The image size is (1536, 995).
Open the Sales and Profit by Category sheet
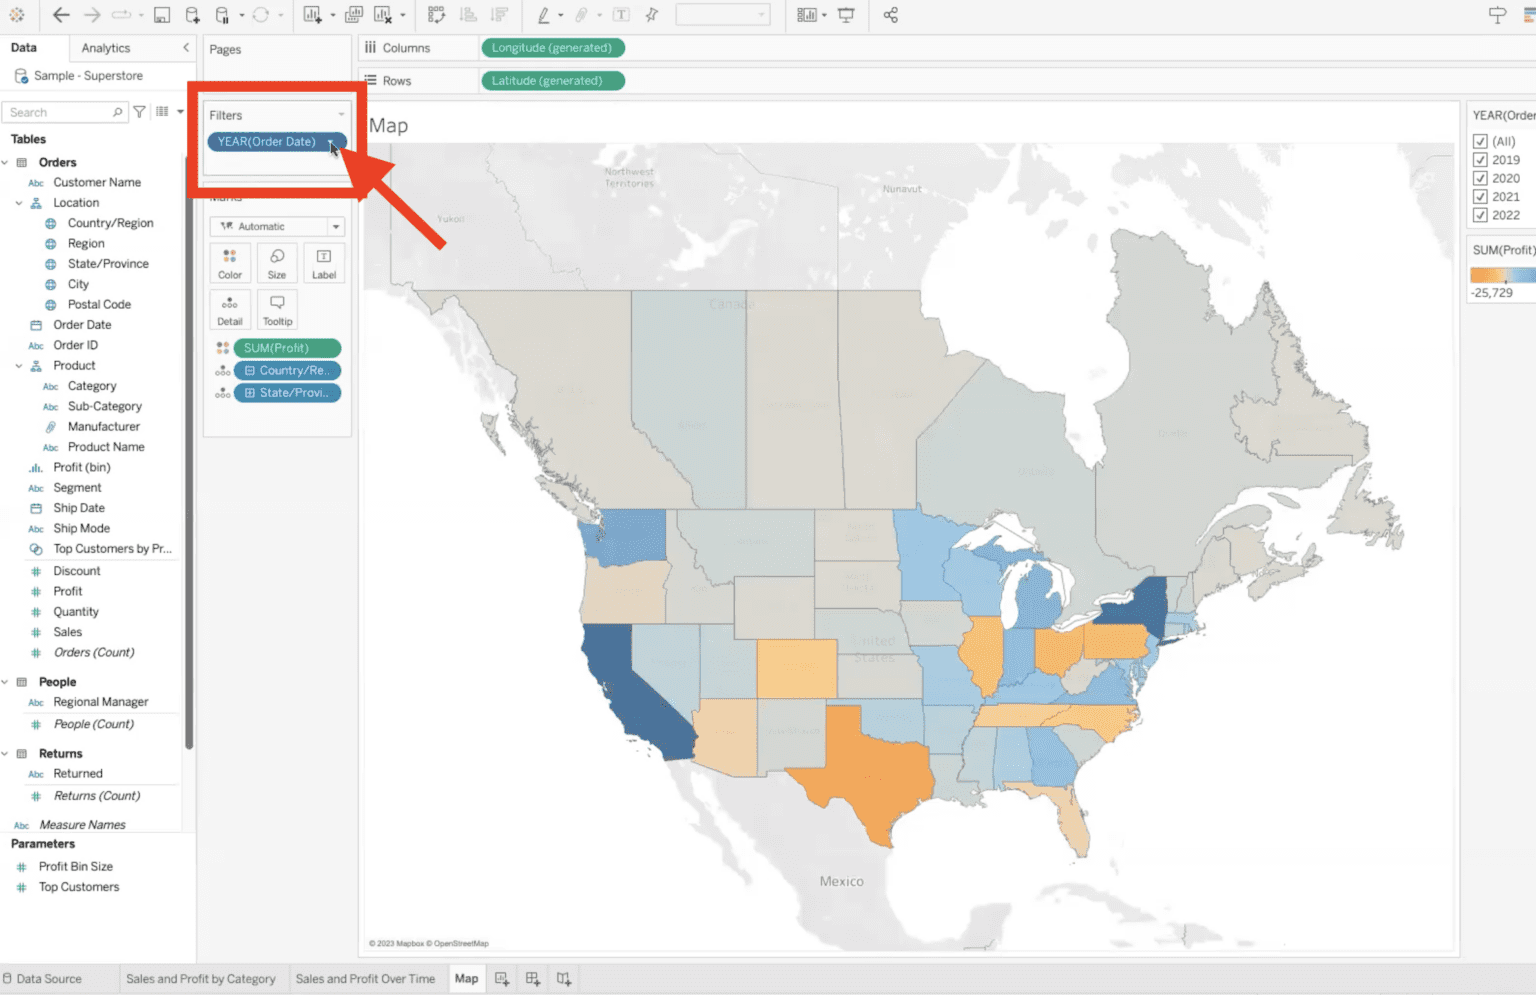[201, 978]
